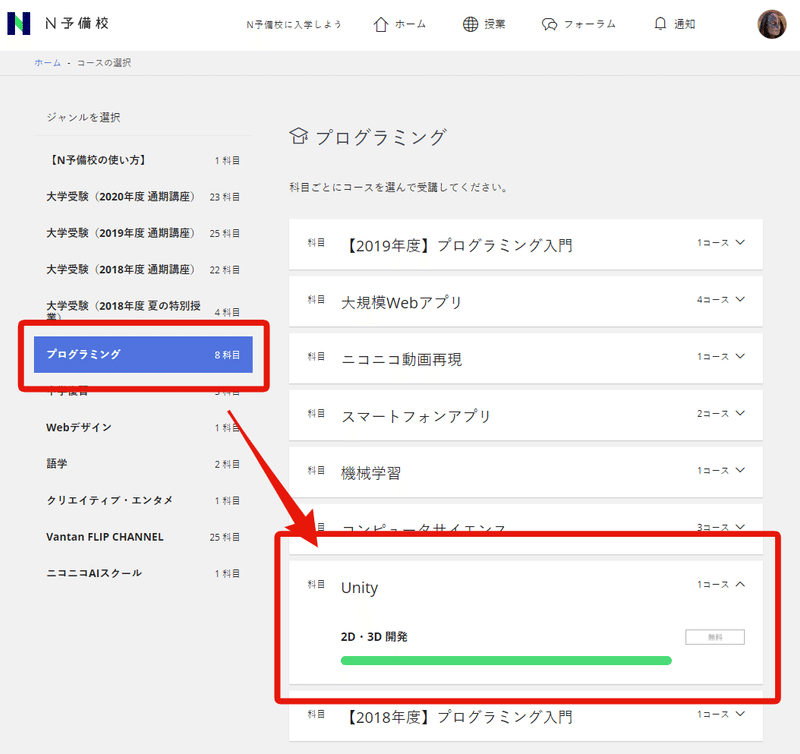Open 大規模Webアプリ subject title
Viewport: 800px width, 754px height.
(401, 303)
